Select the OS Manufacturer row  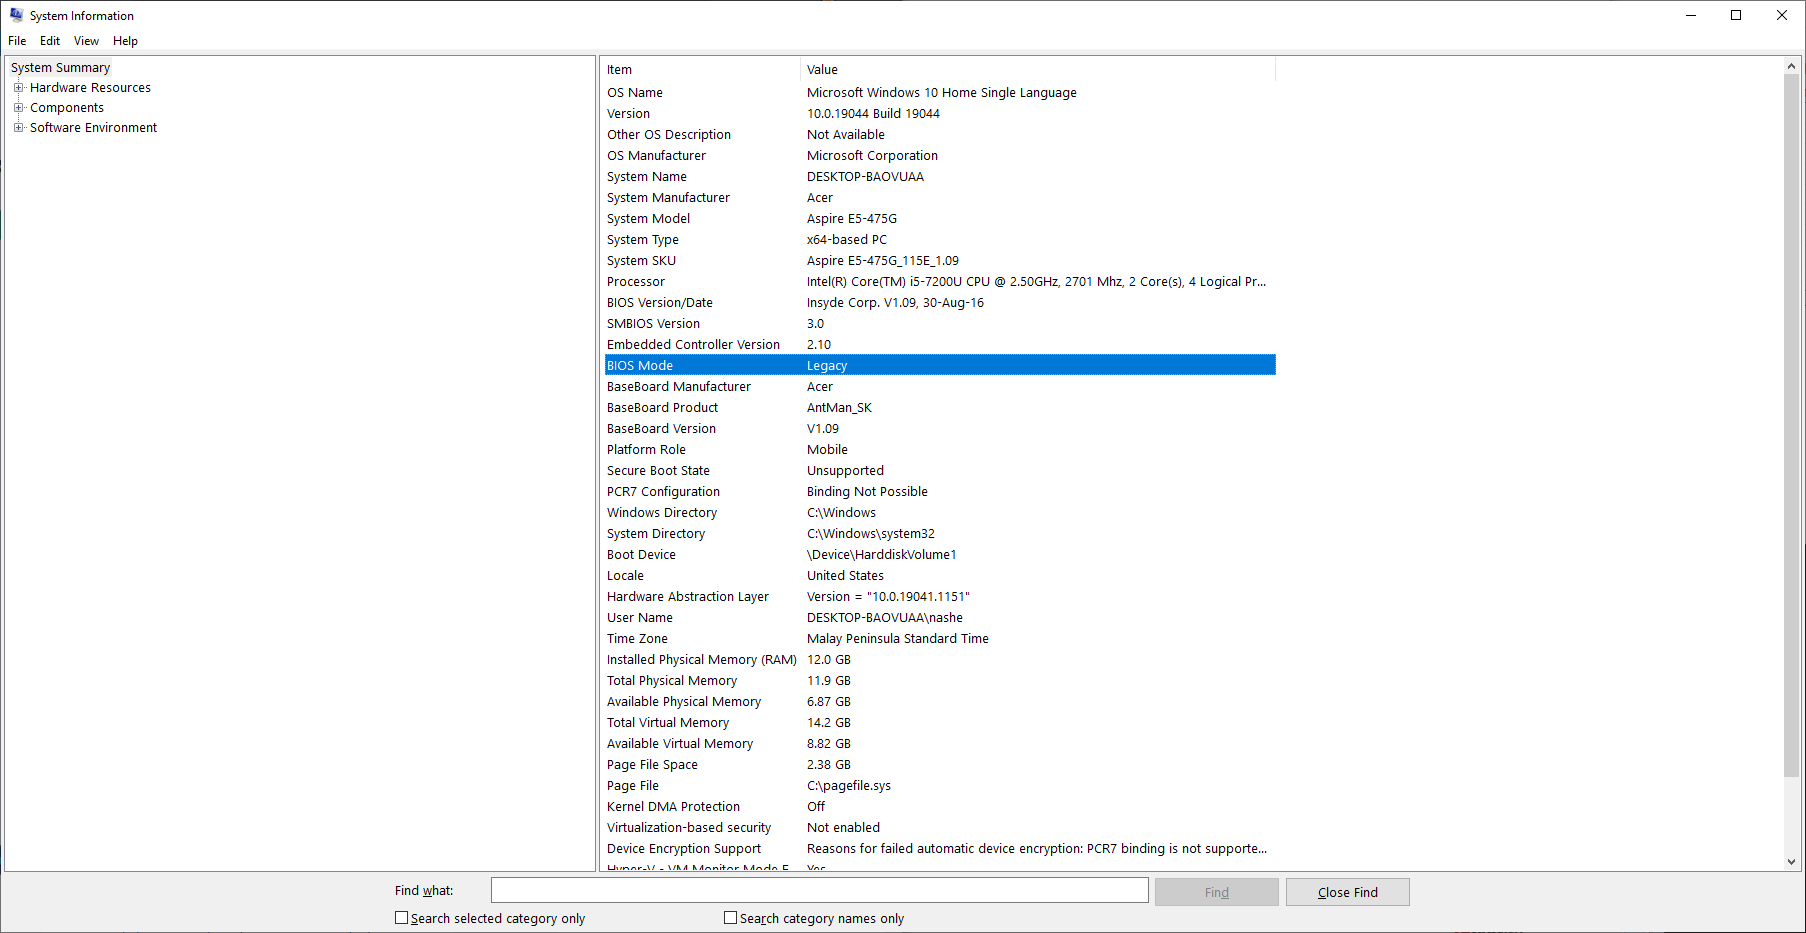coord(940,156)
